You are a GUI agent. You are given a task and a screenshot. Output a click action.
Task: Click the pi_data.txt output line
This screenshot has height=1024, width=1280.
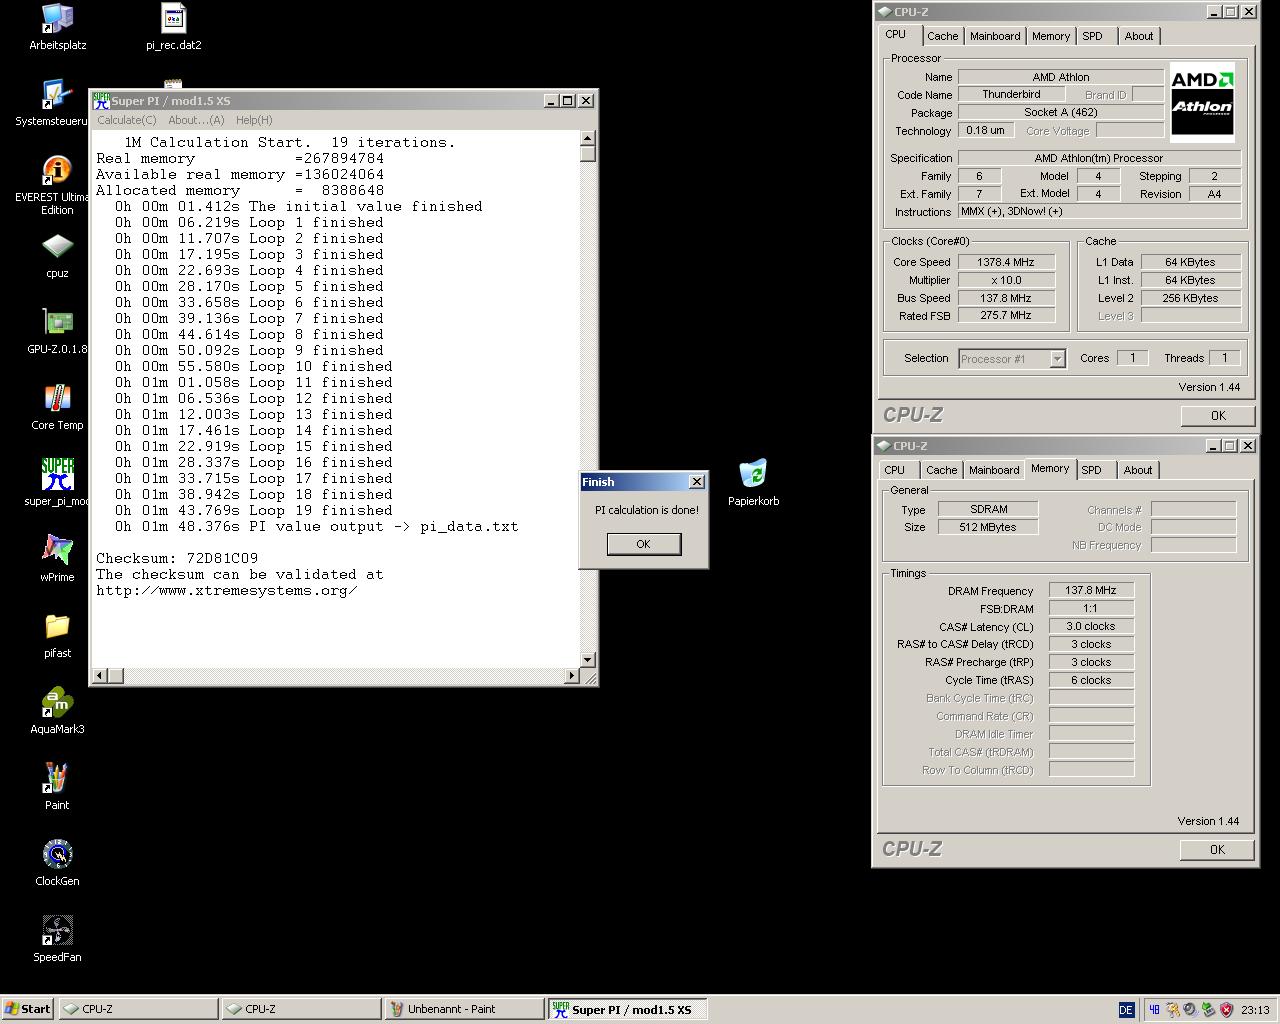(316, 526)
